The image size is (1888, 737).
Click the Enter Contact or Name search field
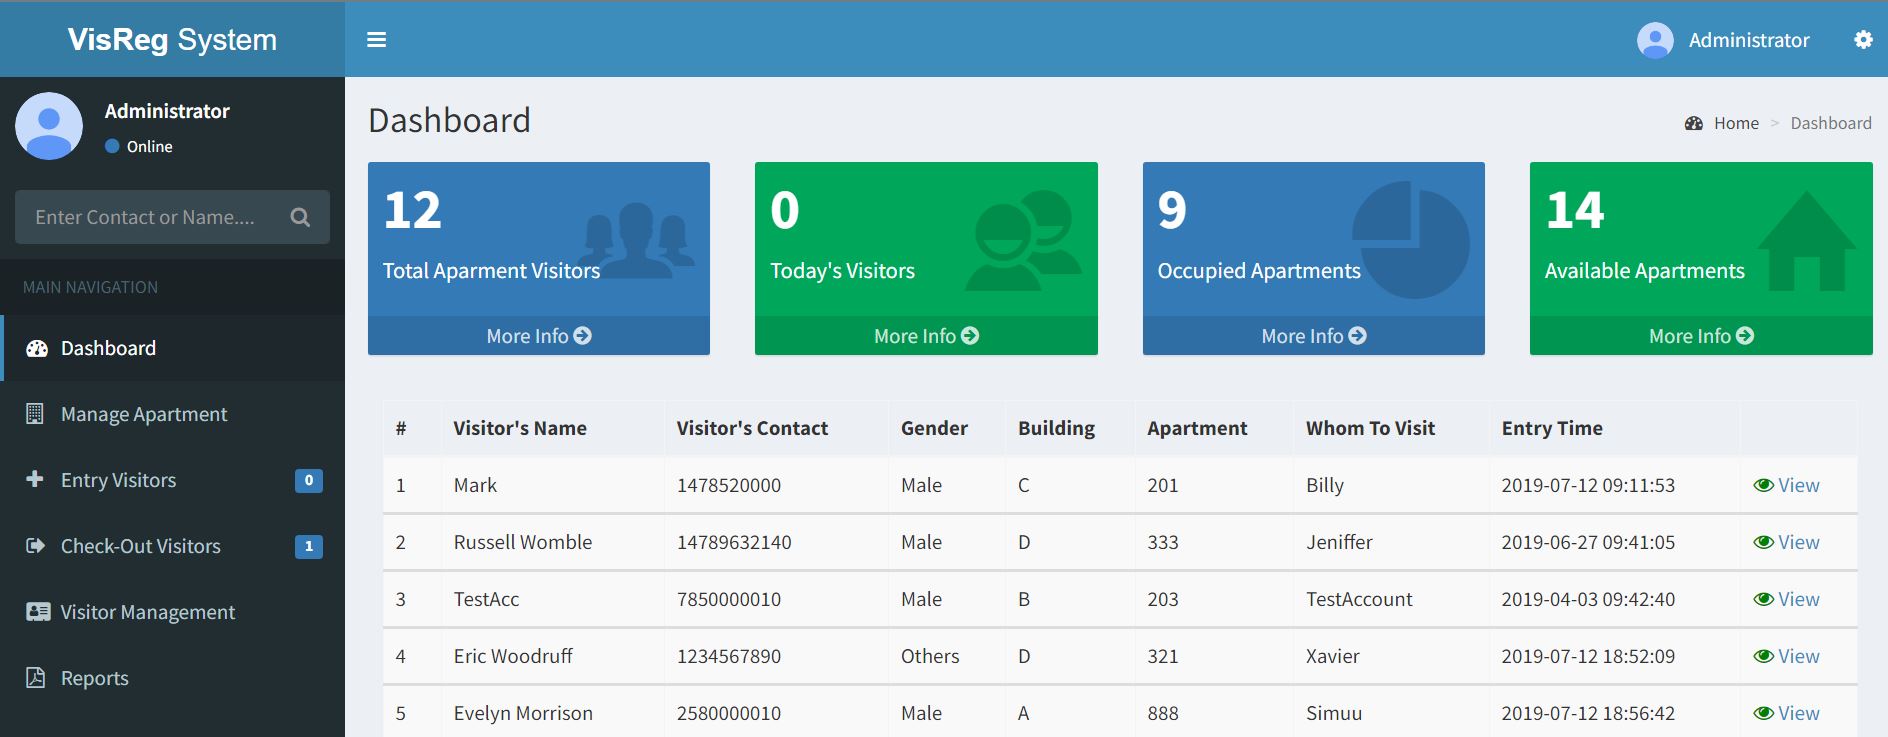point(150,217)
